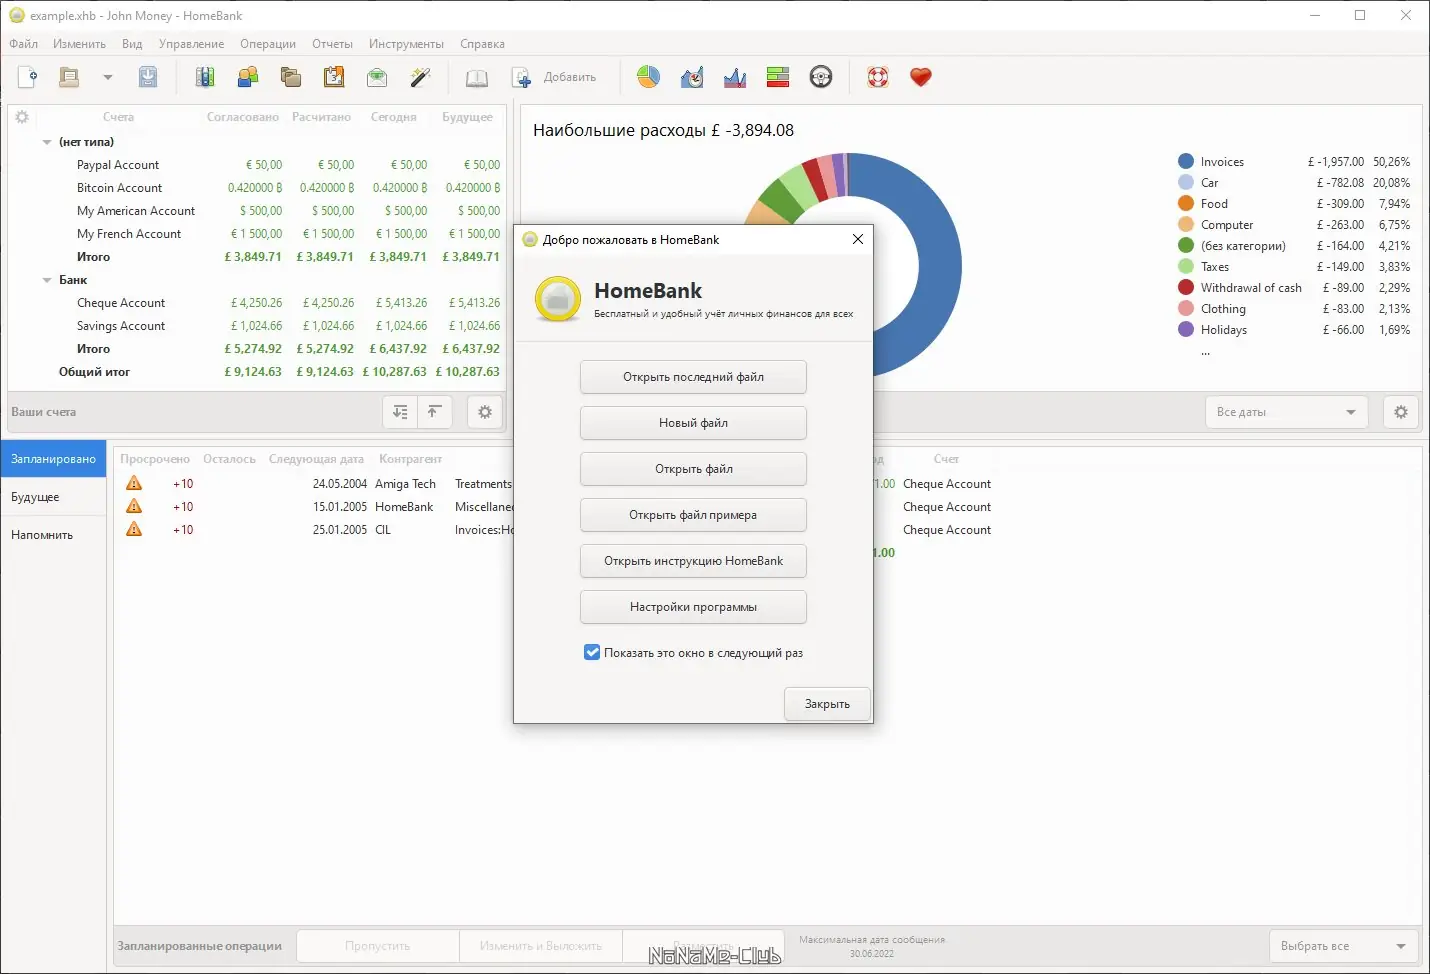Click the warning icon for CIL row
Viewport: 1430px width, 974px height.
pyautogui.click(x=134, y=529)
